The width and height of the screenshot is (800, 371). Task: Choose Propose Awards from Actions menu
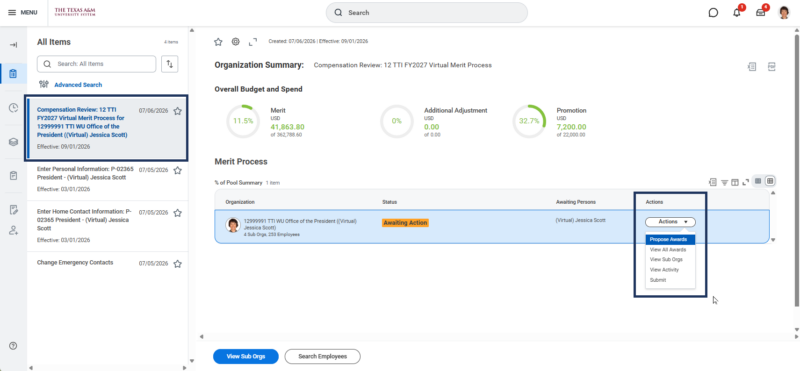pos(670,239)
